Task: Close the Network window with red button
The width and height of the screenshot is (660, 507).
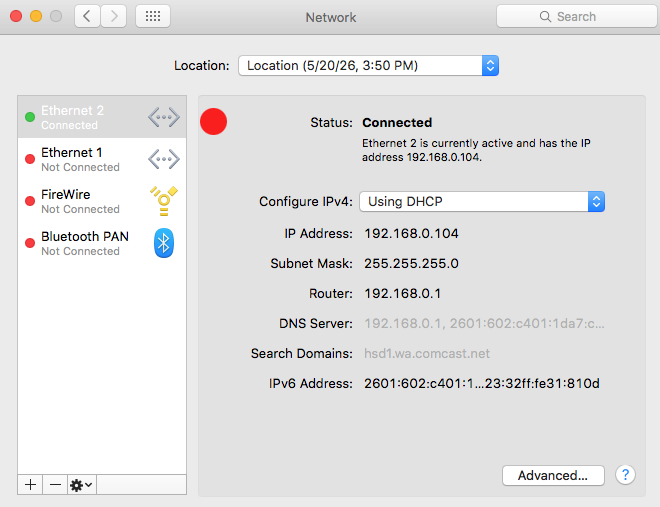Action: (16, 16)
